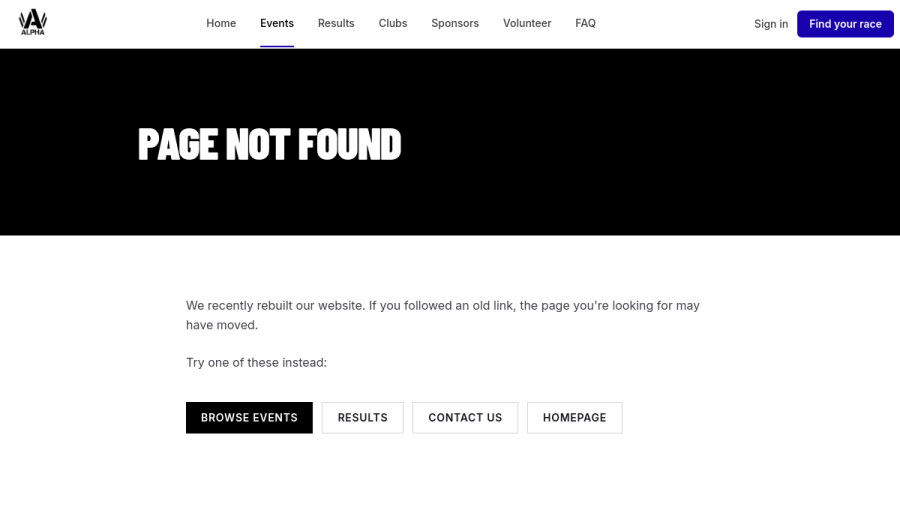Open the Results nav item in header
This screenshot has width=900, height=506.
coord(336,24)
